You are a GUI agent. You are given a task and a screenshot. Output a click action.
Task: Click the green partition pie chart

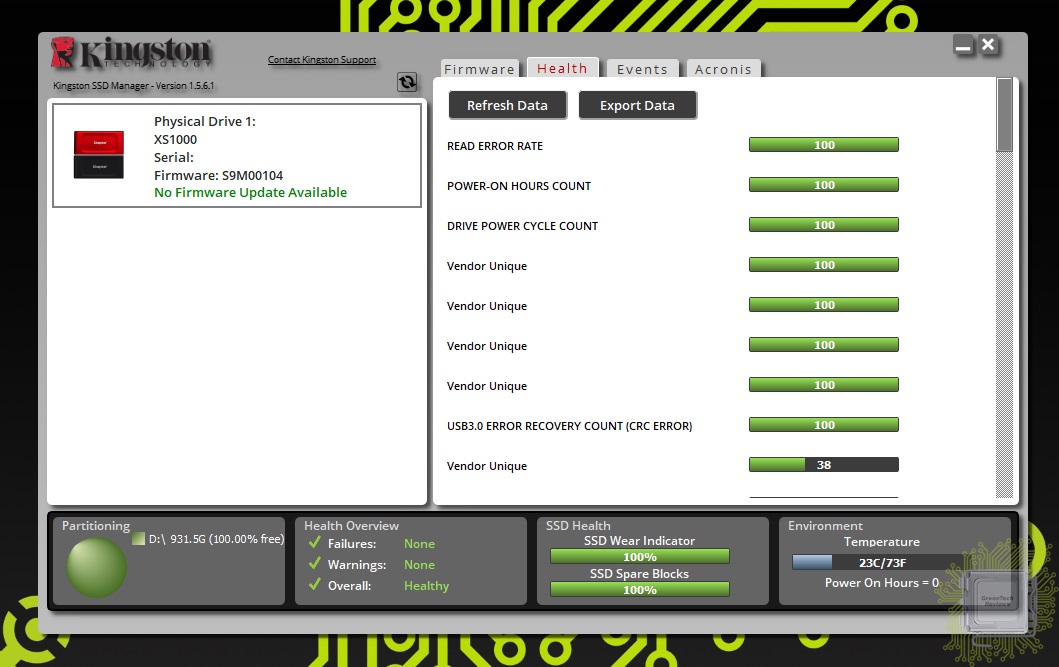pyautogui.click(x=97, y=567)
